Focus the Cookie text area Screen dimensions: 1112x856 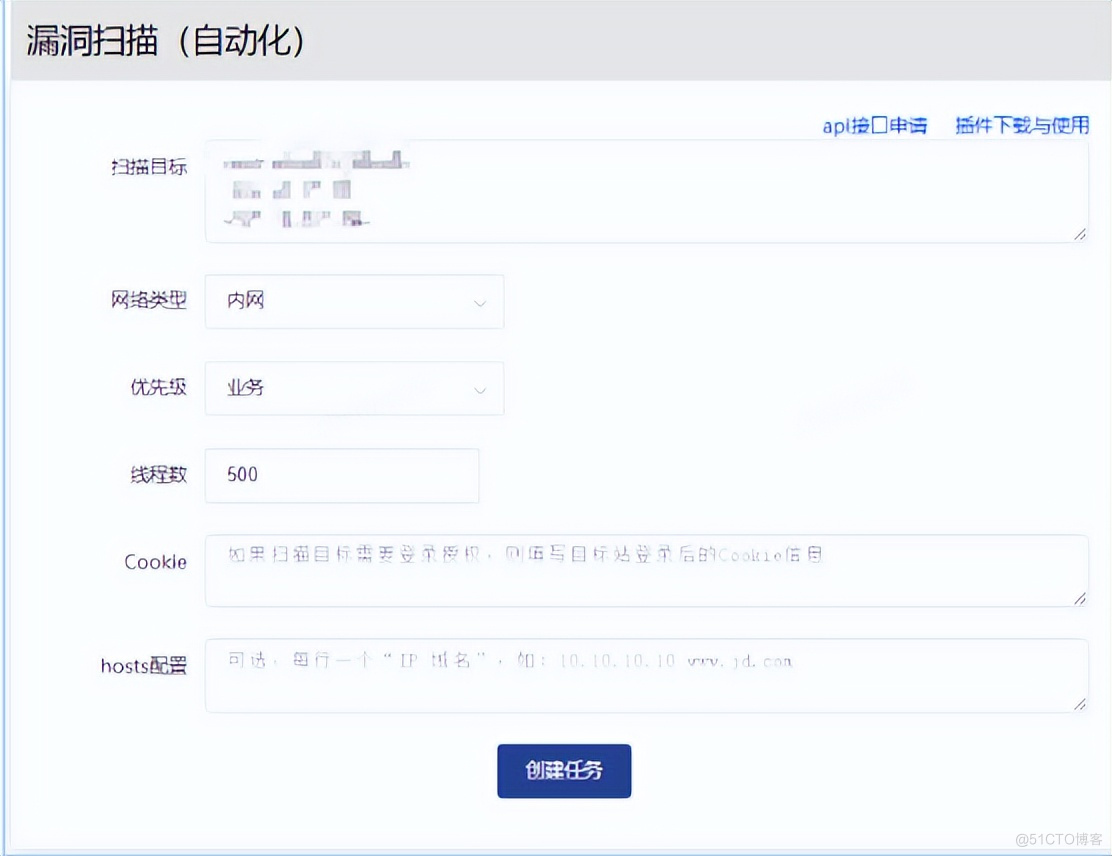click(646, 571)
